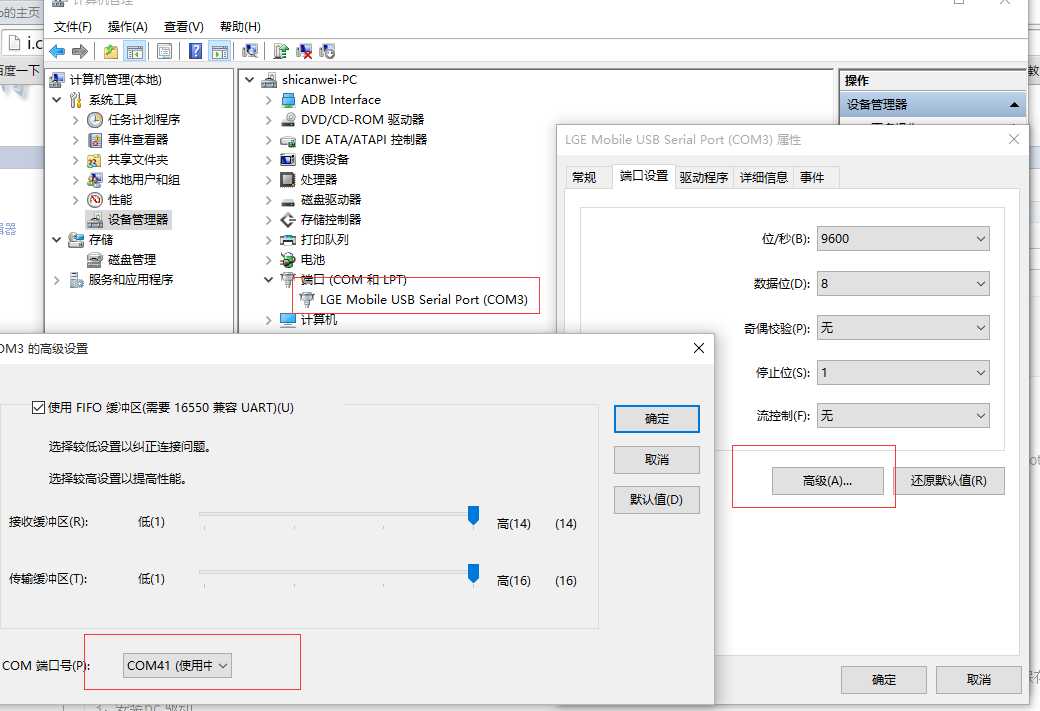1040x711 pixels.
Task: Click the 打印队列 printer icon
Action: [x=288, y=239]
